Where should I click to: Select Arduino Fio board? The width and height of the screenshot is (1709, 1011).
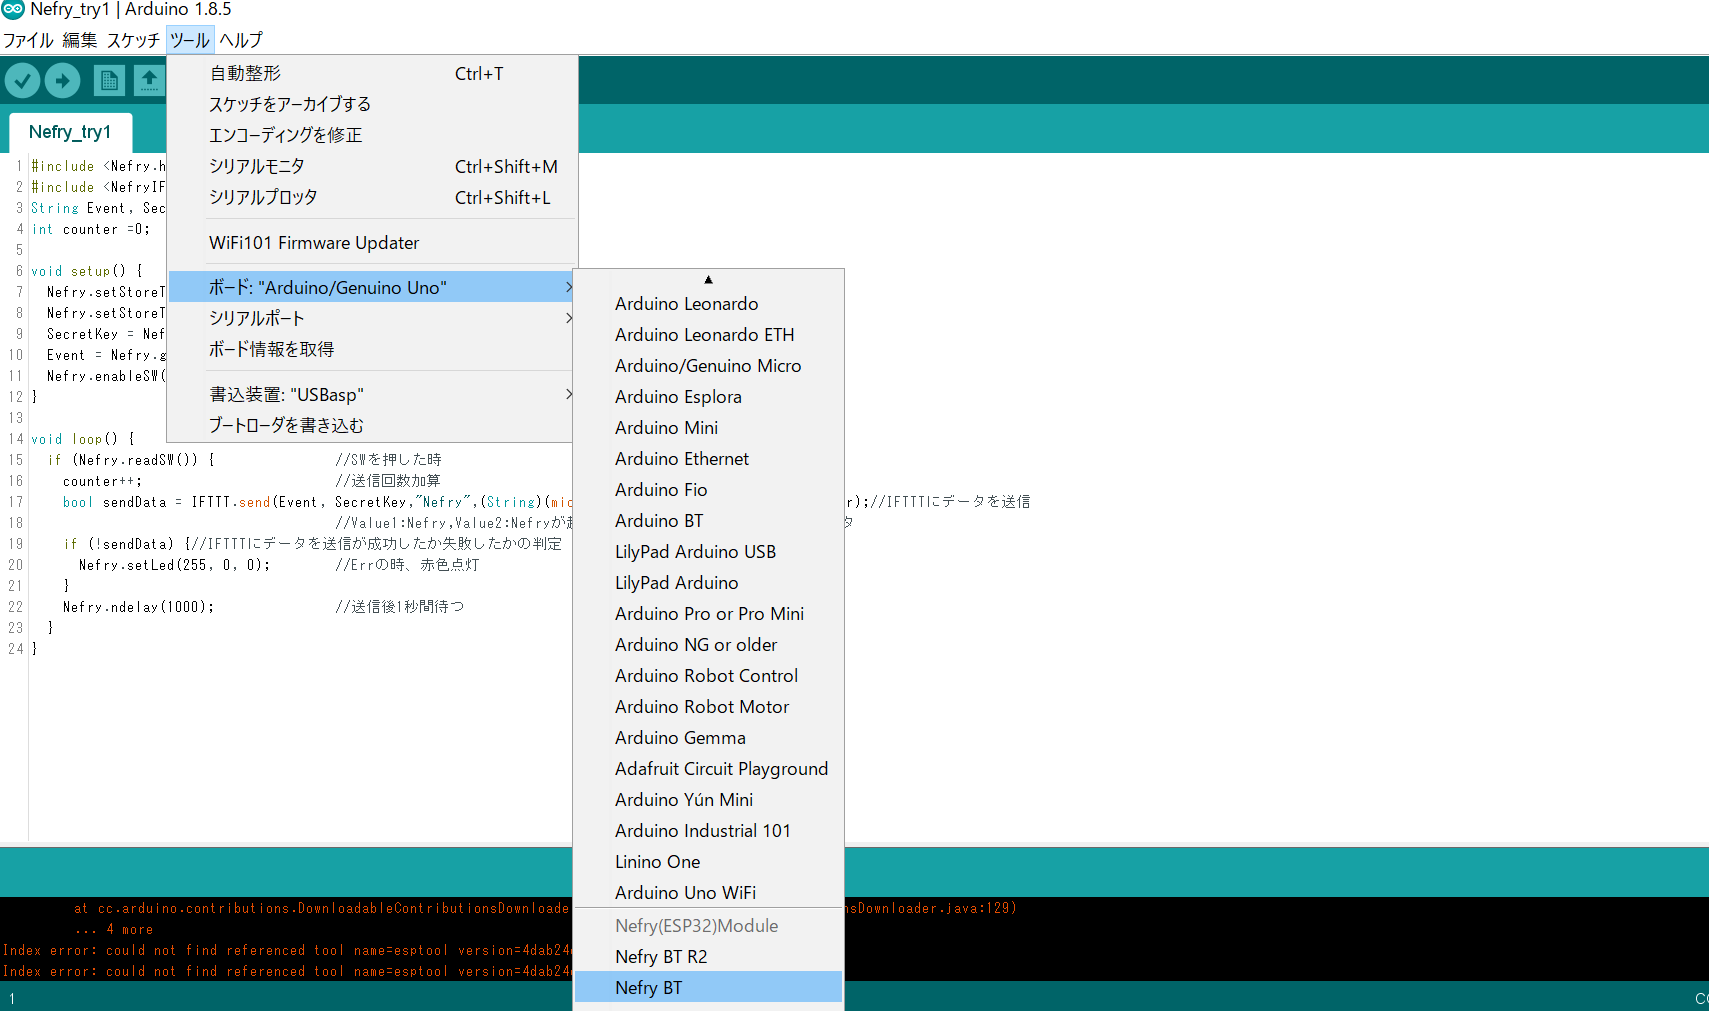[x=708, y=490]
